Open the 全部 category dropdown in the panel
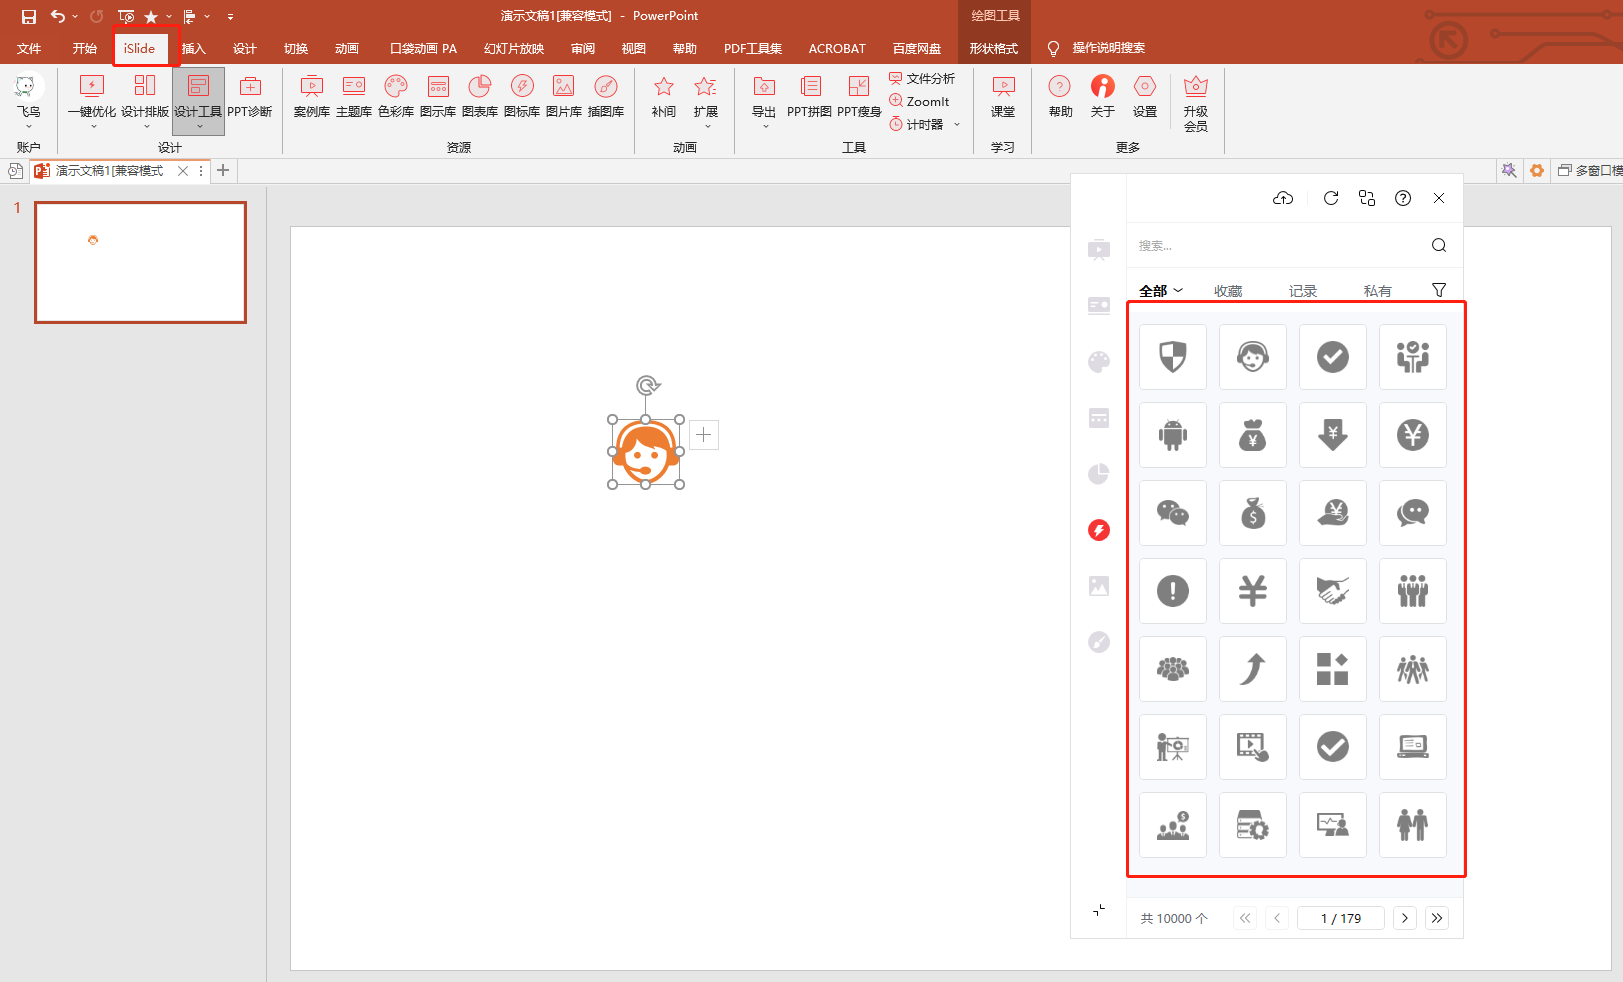 [x=1161, y=291]
